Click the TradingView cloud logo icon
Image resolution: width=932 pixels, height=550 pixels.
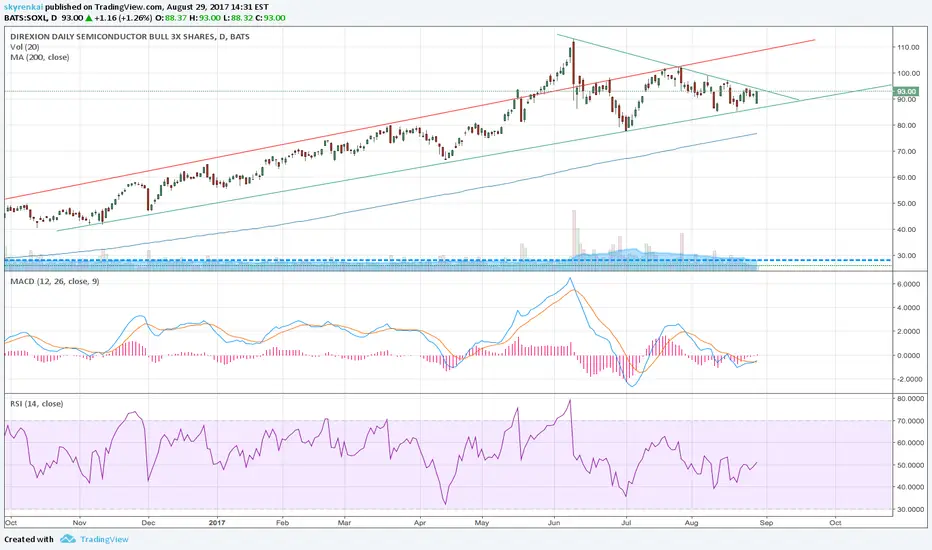[68, 539]
